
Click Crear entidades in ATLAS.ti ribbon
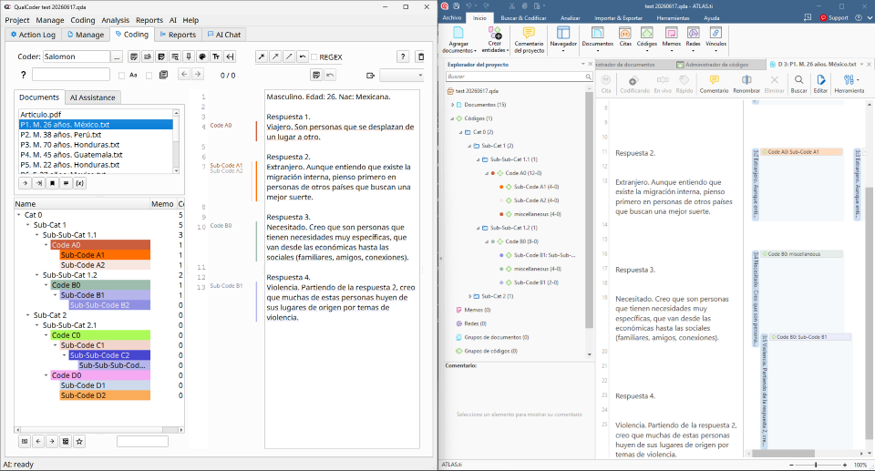[494, 40]
